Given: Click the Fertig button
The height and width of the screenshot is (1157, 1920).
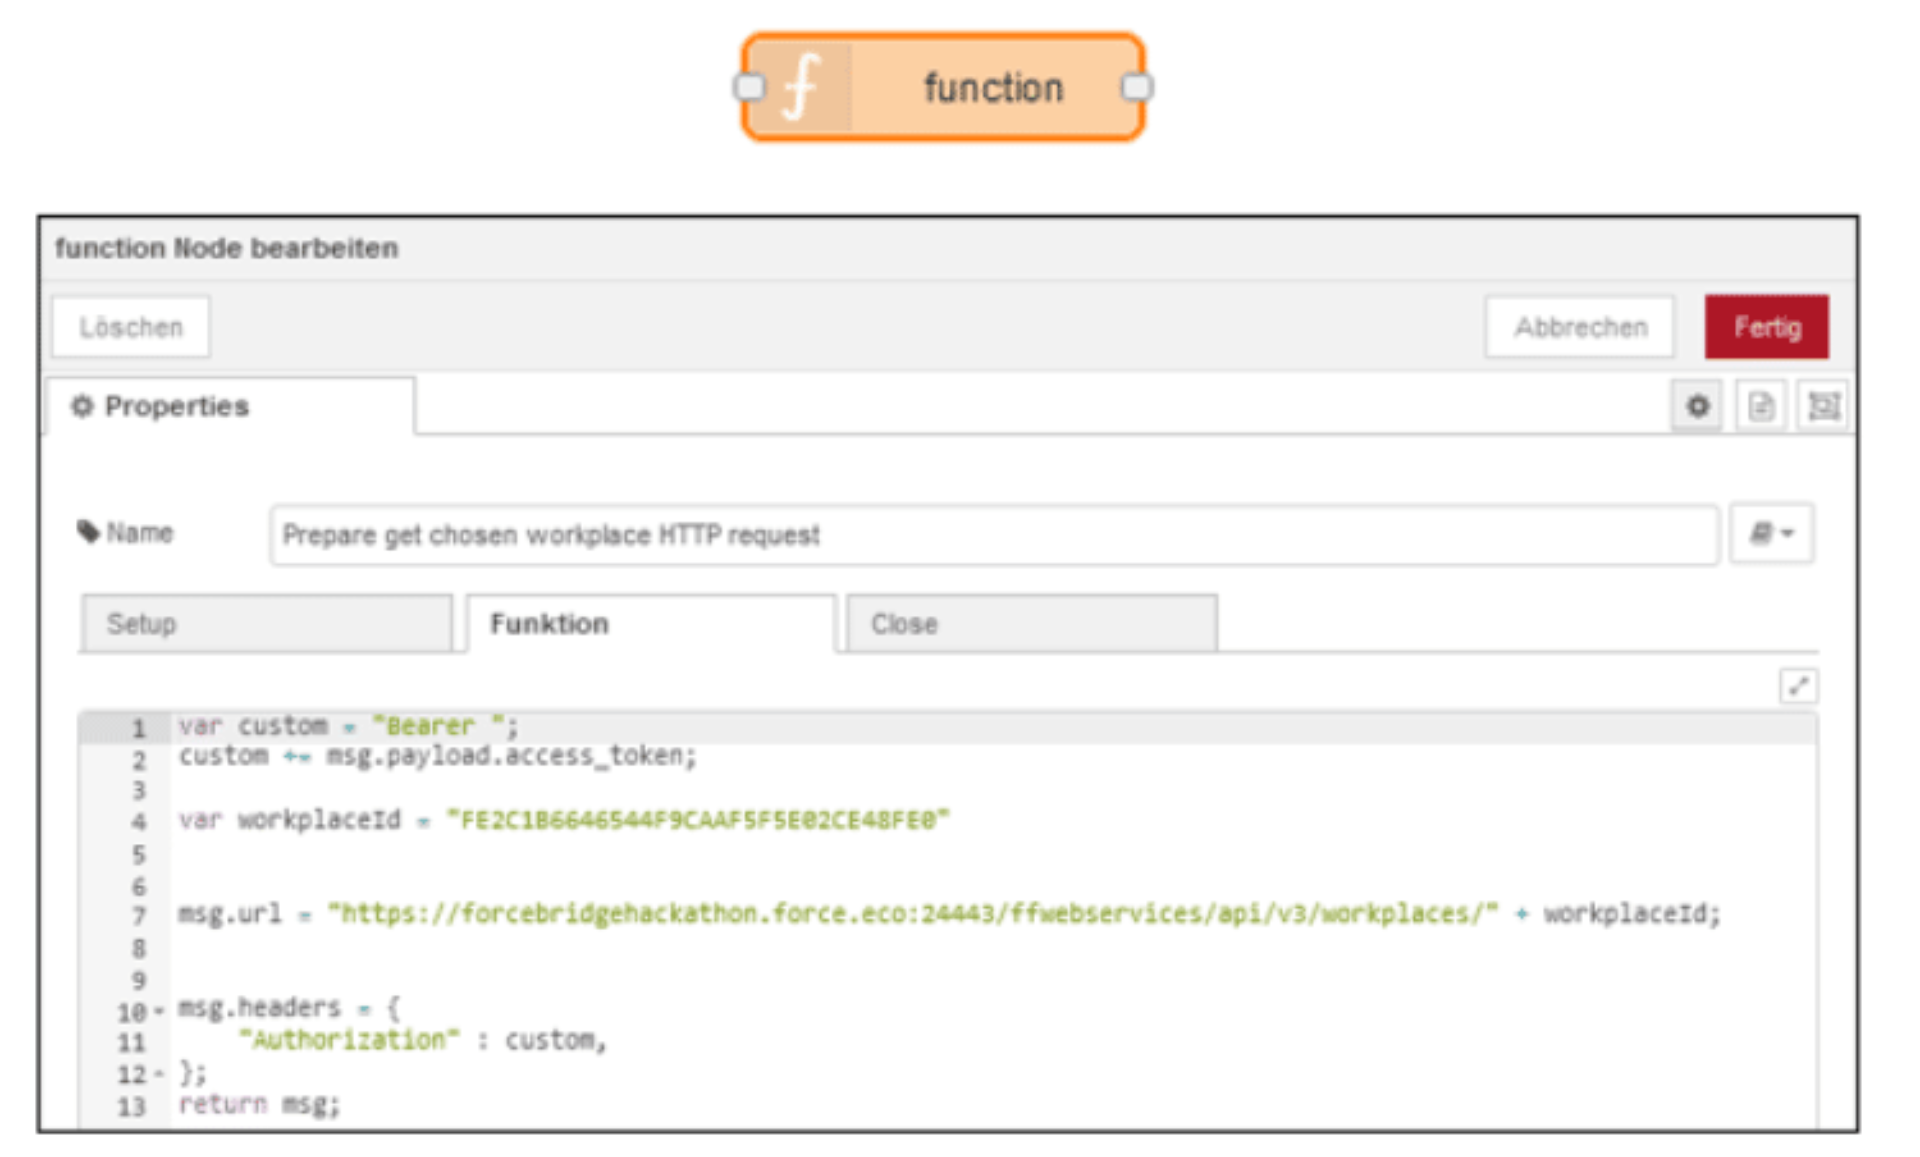Looking at the screenshot, I should point(1768,326).
